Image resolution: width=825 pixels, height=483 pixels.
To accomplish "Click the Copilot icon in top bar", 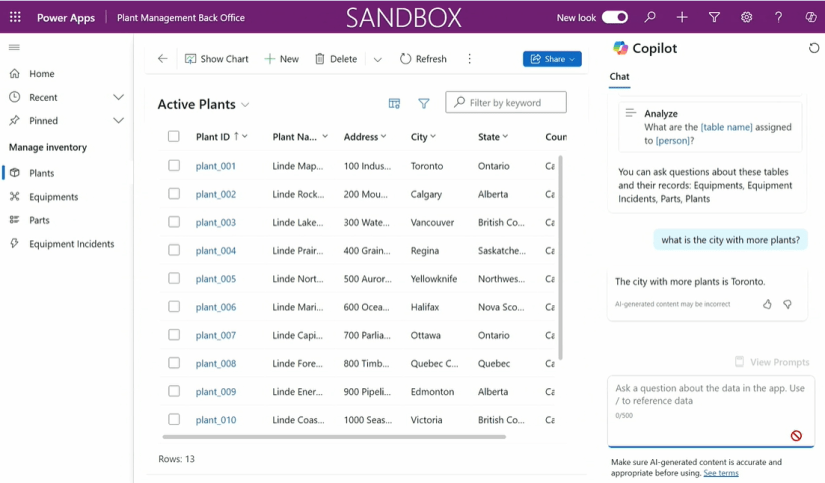I will point(811,17).
